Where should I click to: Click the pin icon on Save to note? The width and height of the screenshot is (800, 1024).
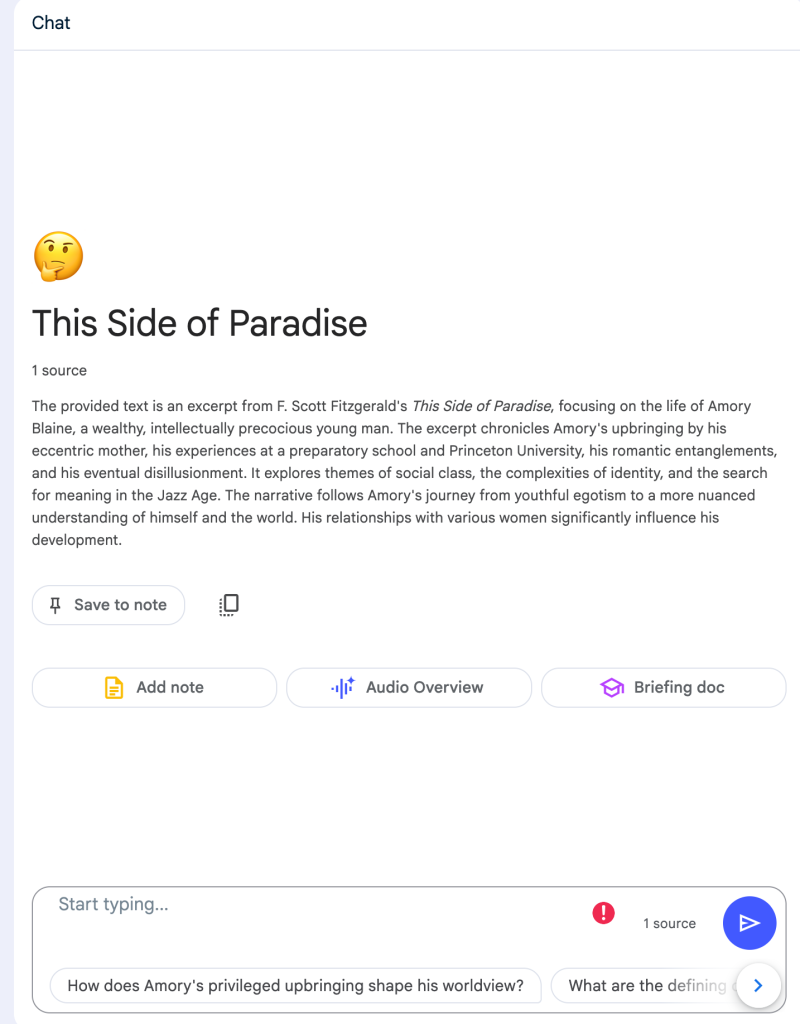tap(56, 605)
